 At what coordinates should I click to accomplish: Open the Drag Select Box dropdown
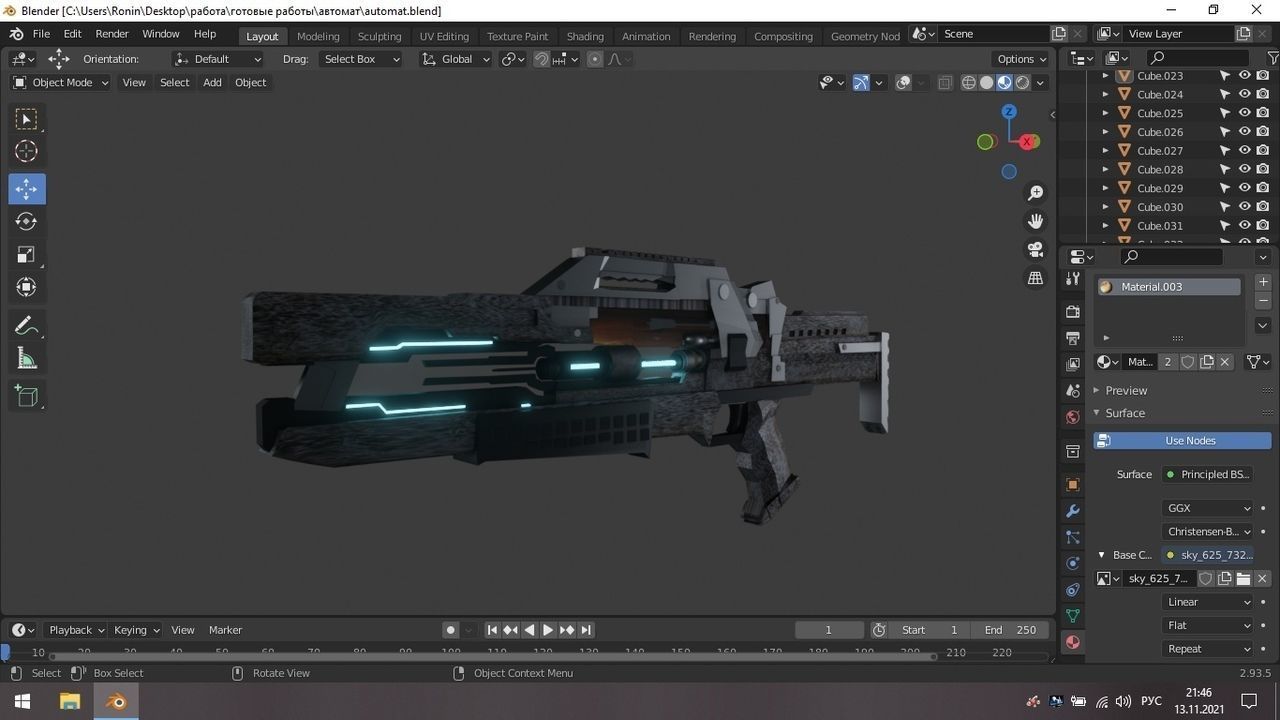tap(360, 59)
